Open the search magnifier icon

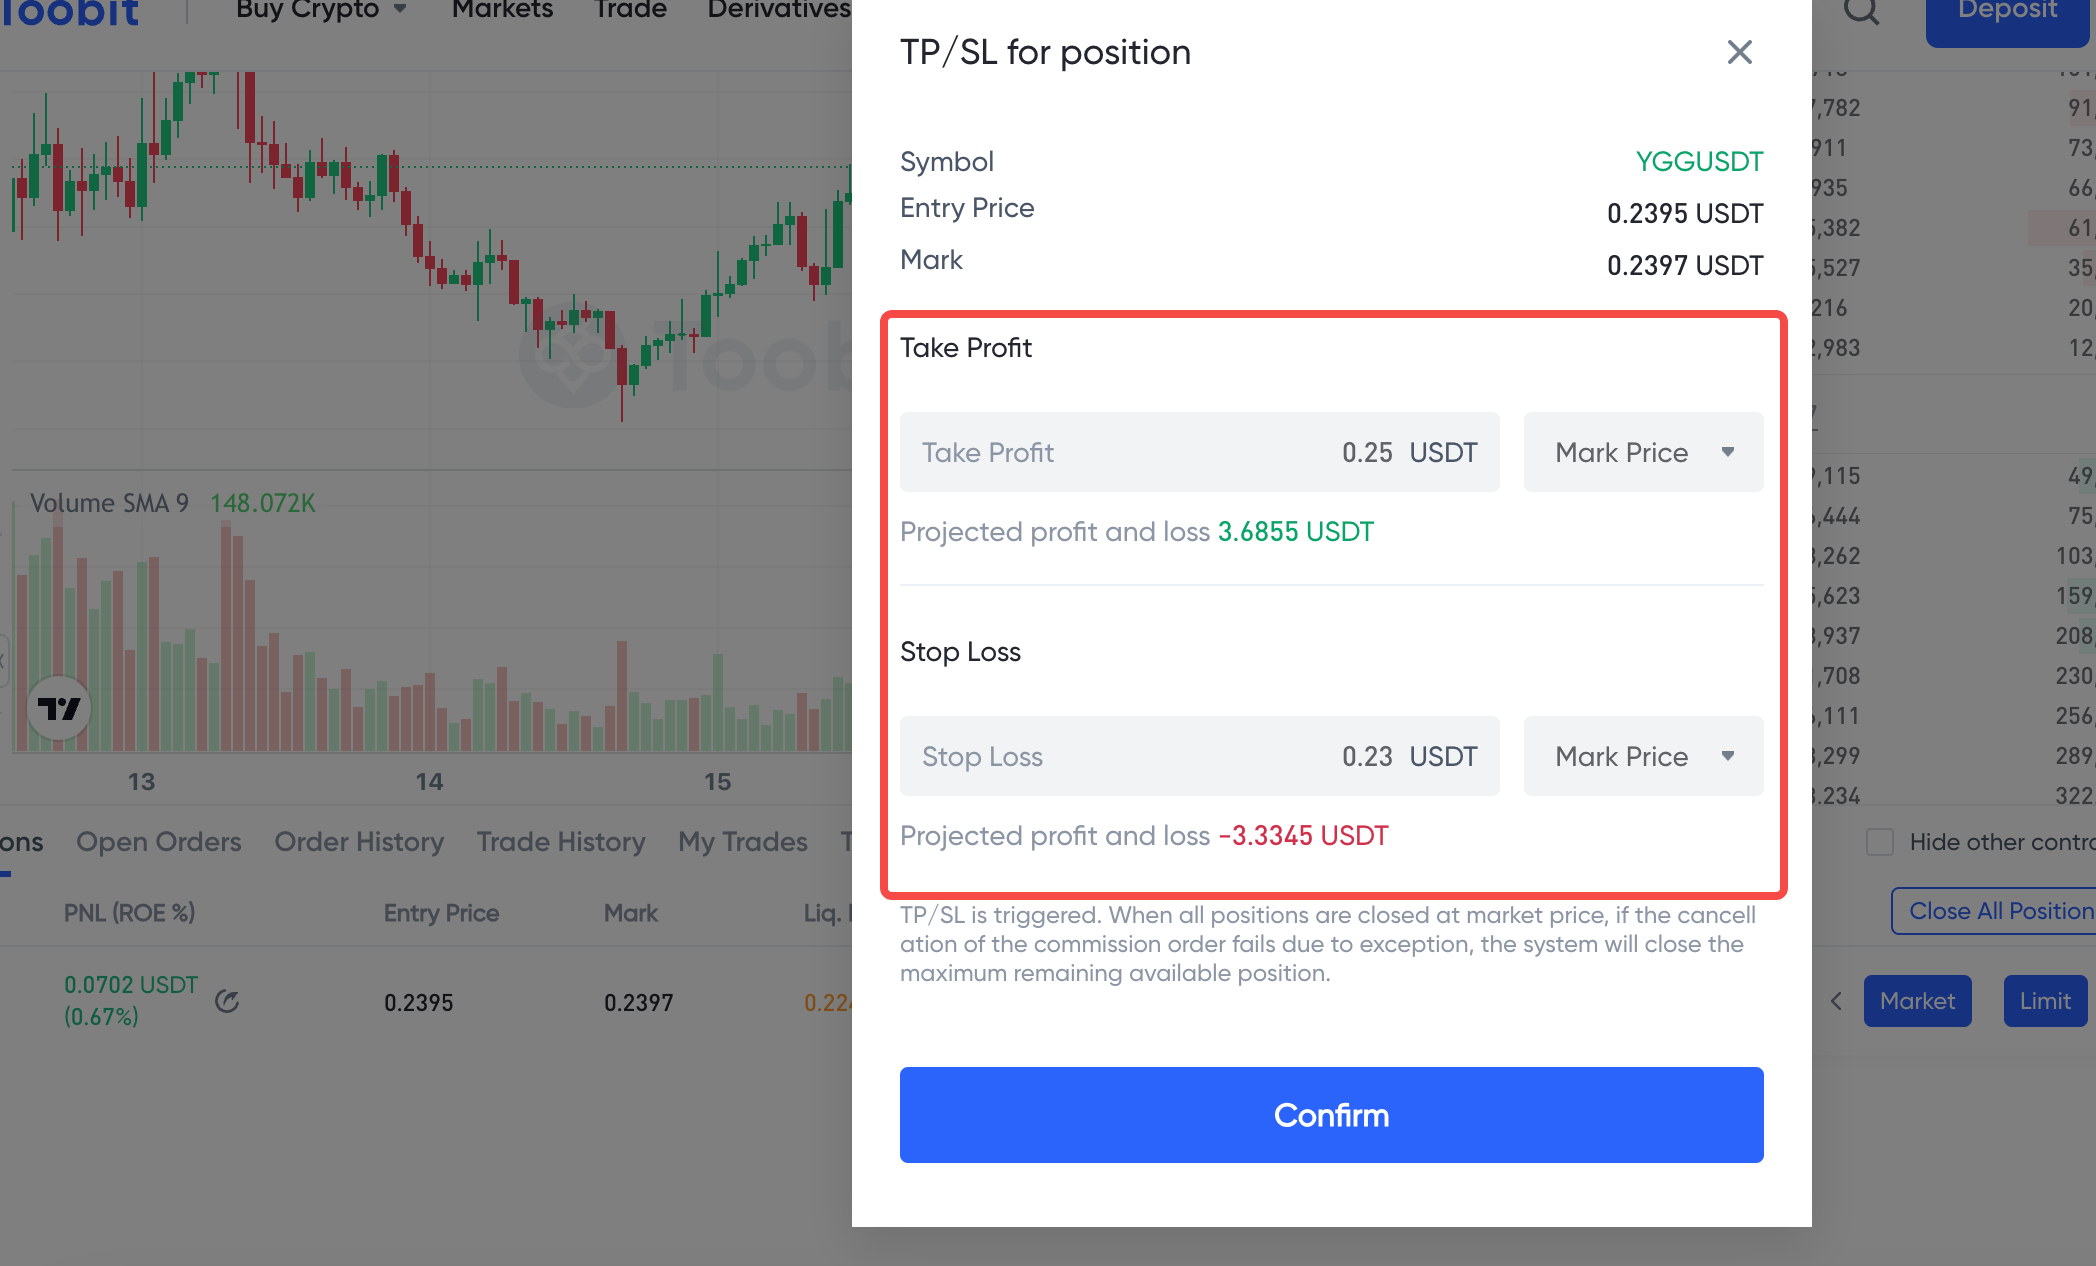click(1861, 12)
